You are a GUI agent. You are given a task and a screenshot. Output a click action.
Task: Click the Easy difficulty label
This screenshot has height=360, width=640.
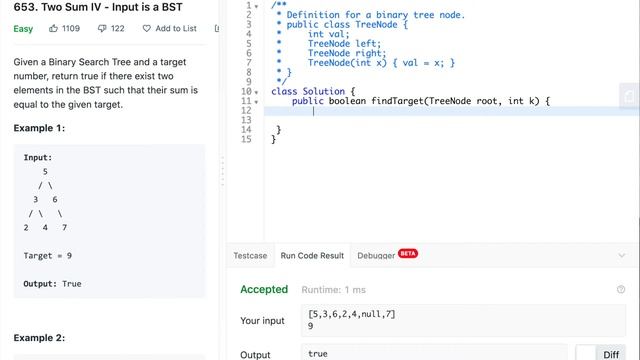pos(23,29)
